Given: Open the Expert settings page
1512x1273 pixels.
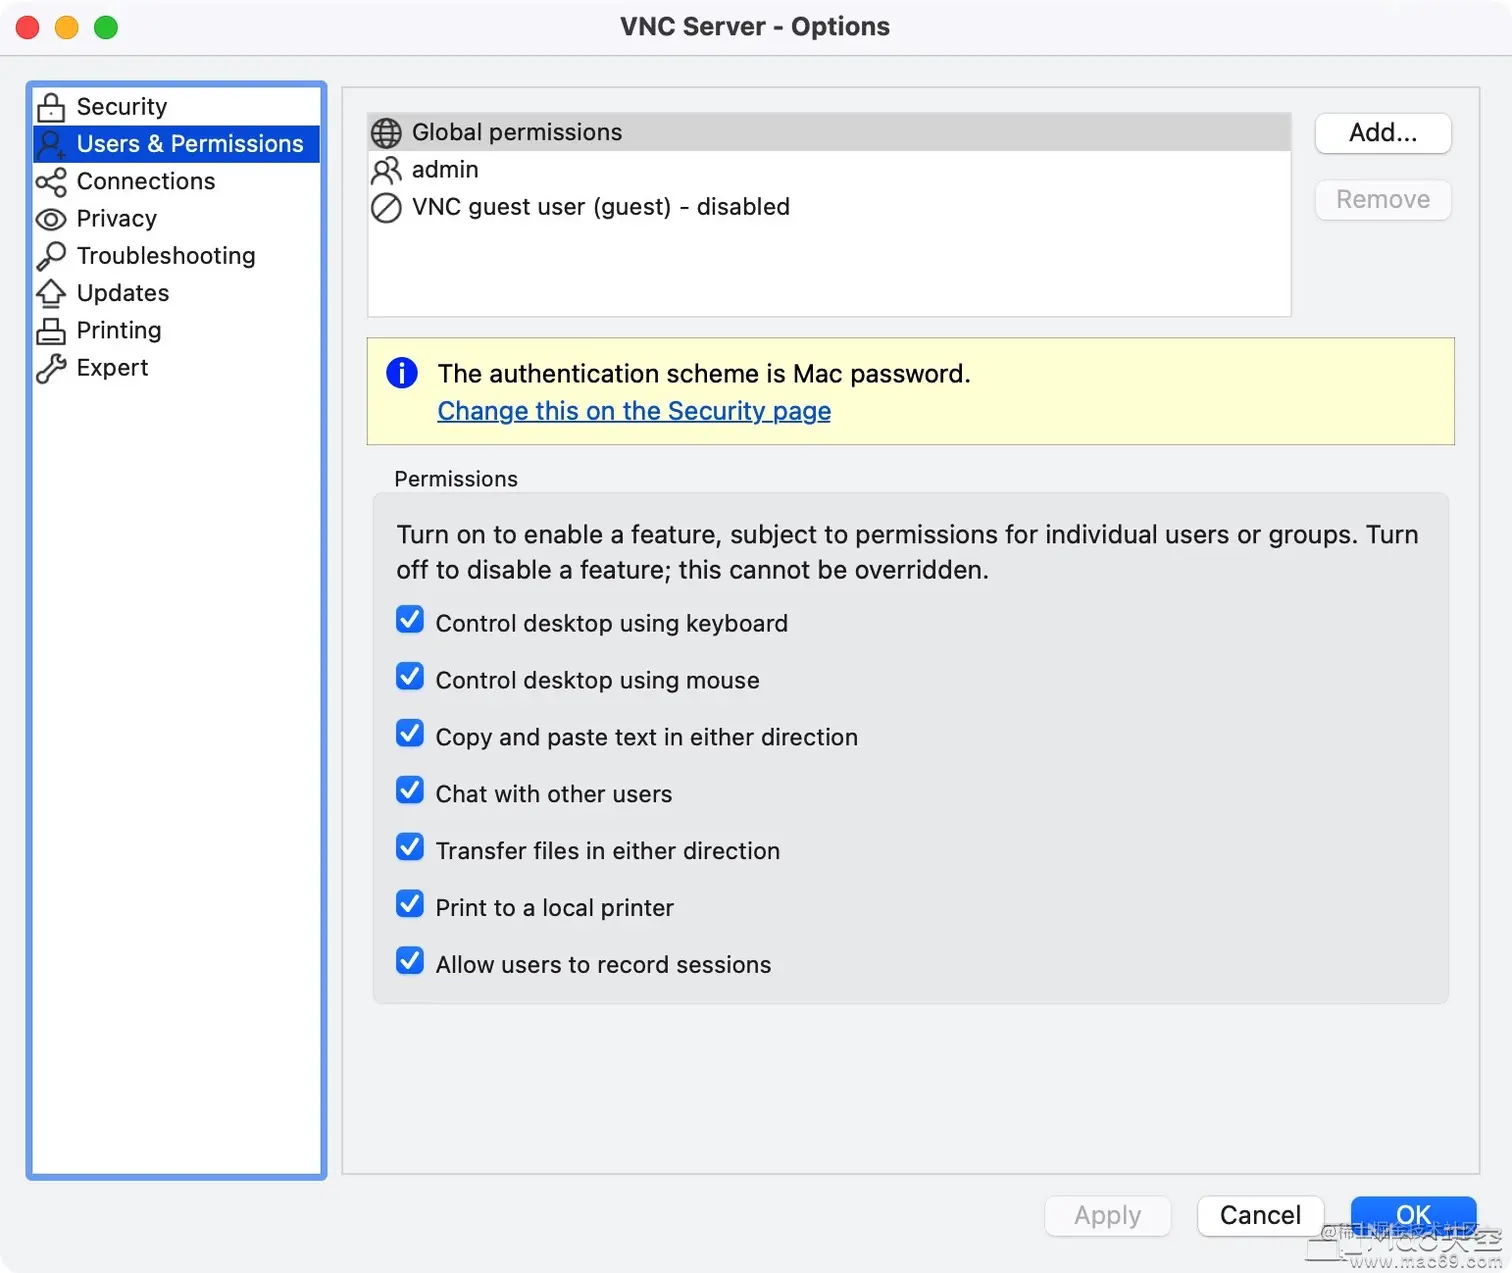Looking at the screenshot, I should coord(176,368).
